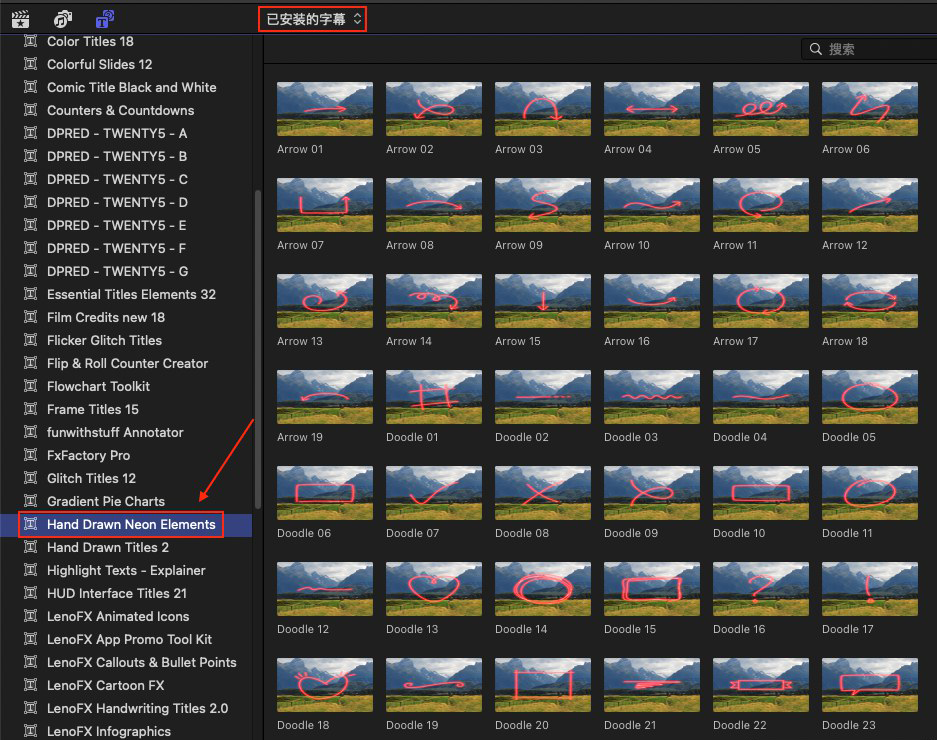Select the Doodle 01 thumbnail
Viewport: 937px width, 740px height.
pos(434,397)
